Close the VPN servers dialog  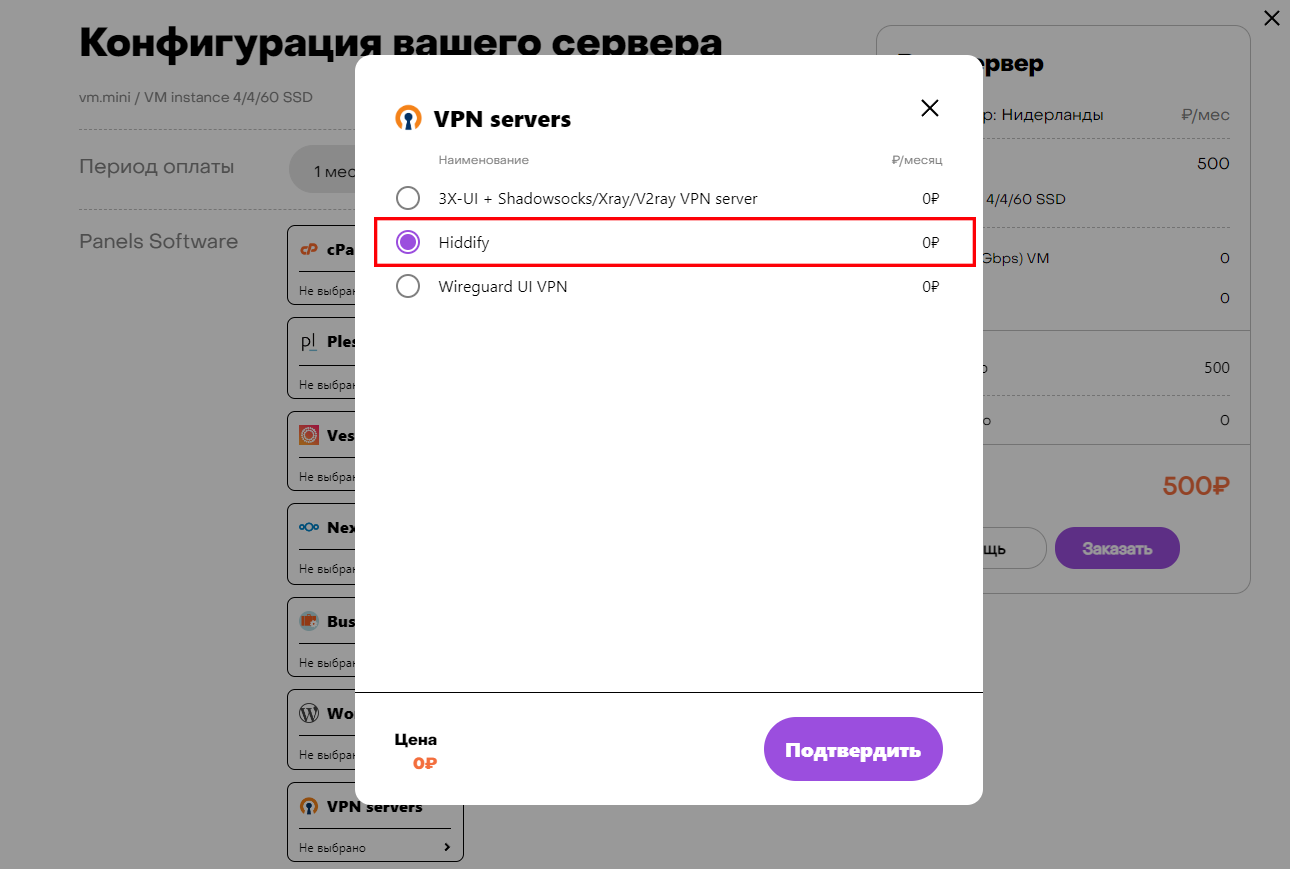(x=930, y=108)
